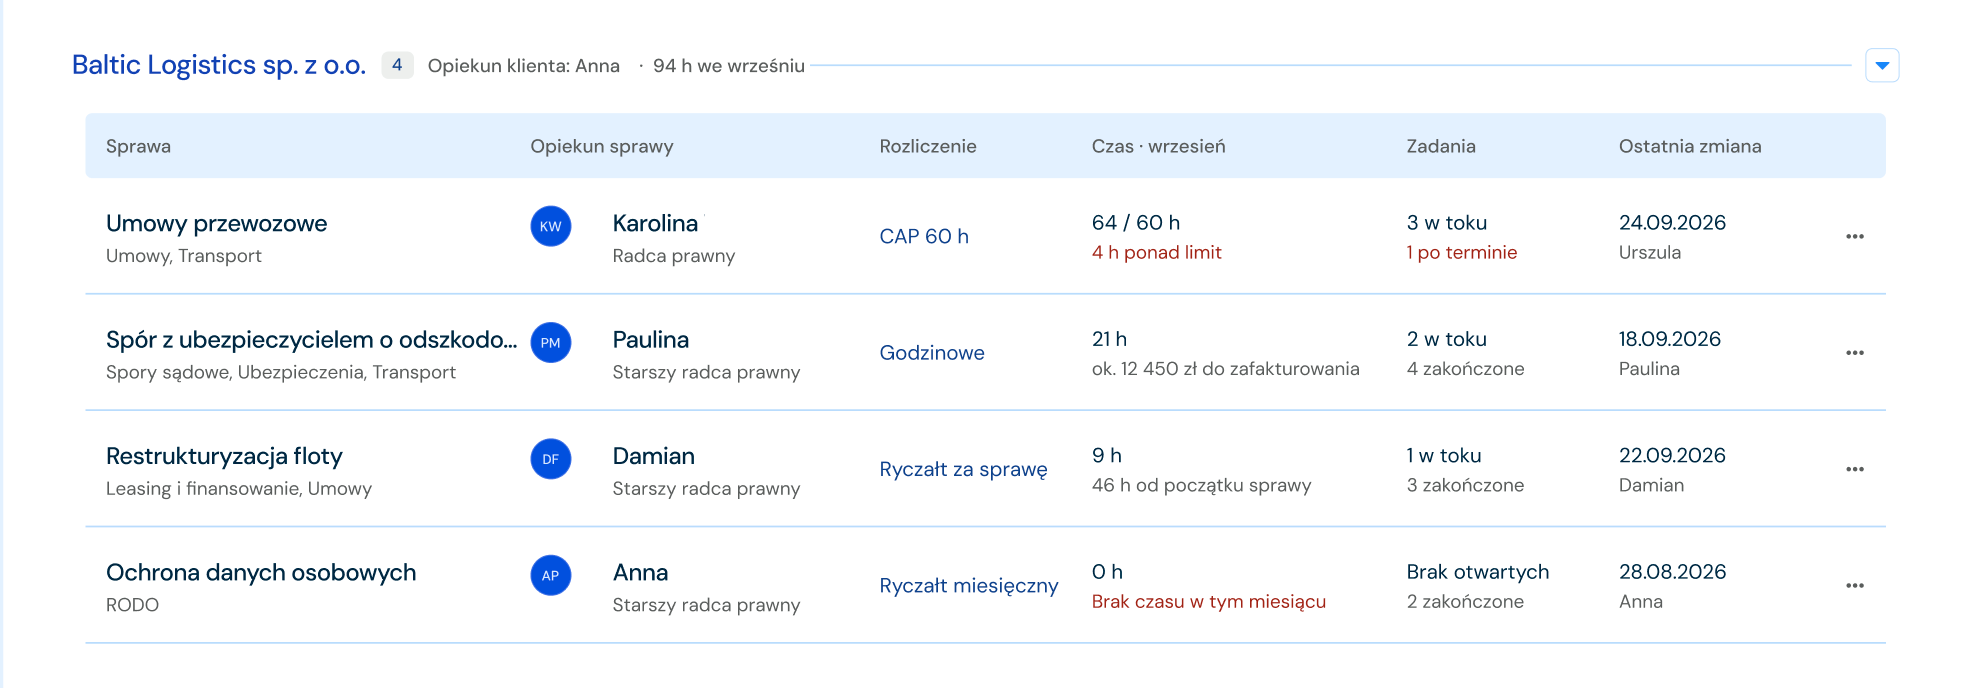The image size is (1972, 688).
Task: Click the date 24.09.2026
Action: [x=1673, y=222]
